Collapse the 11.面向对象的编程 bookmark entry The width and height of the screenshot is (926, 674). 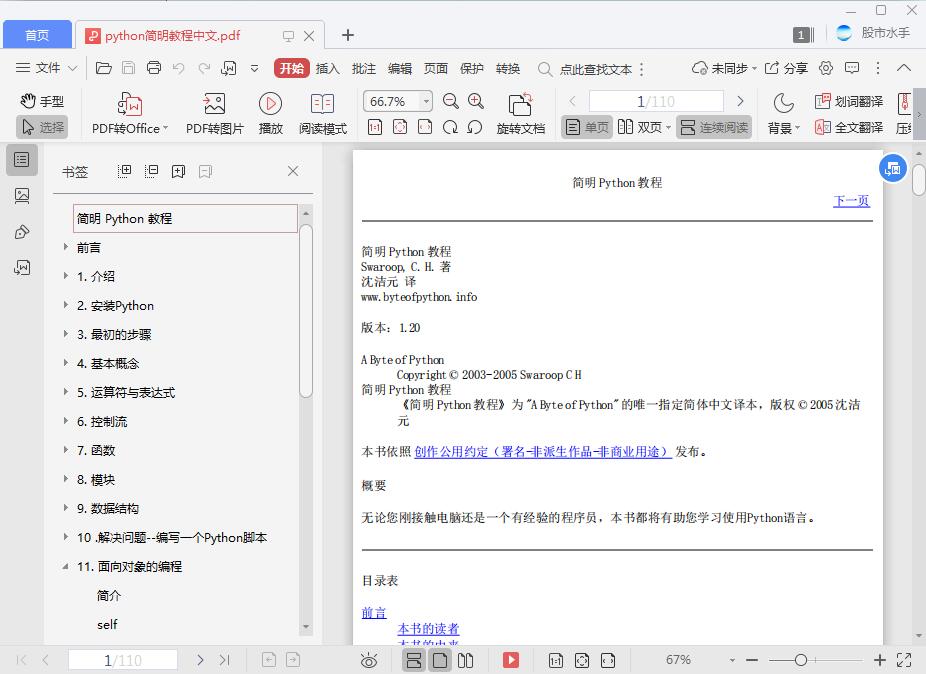point(65,566)
